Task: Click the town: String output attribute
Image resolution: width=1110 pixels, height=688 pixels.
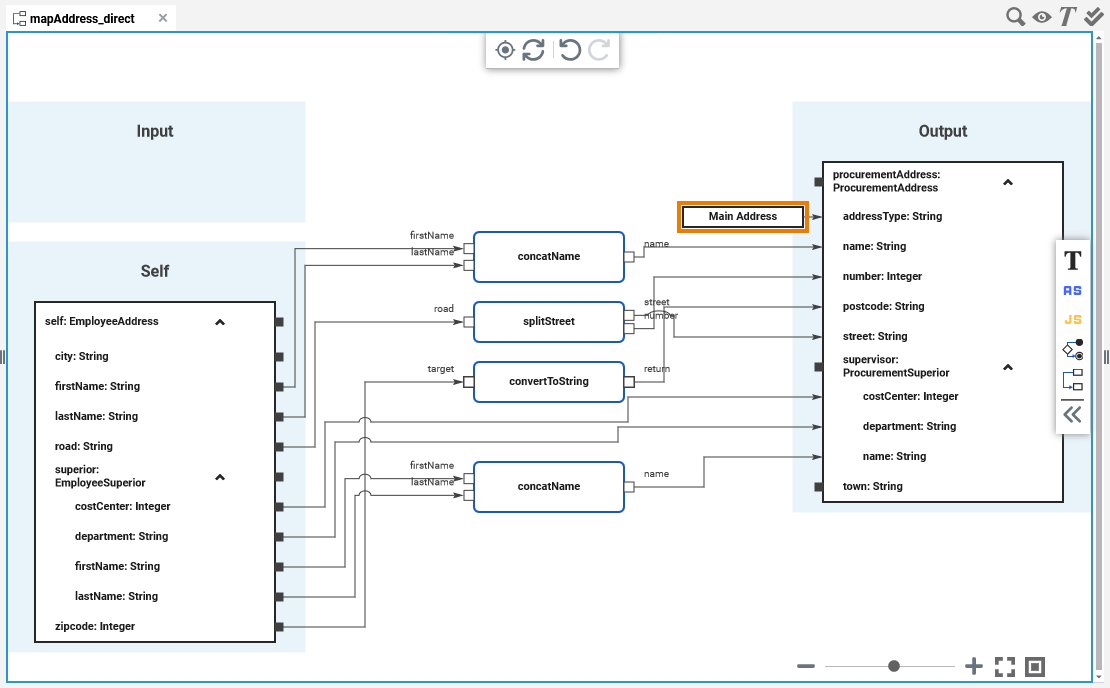Action: click(x=872, y=486)
